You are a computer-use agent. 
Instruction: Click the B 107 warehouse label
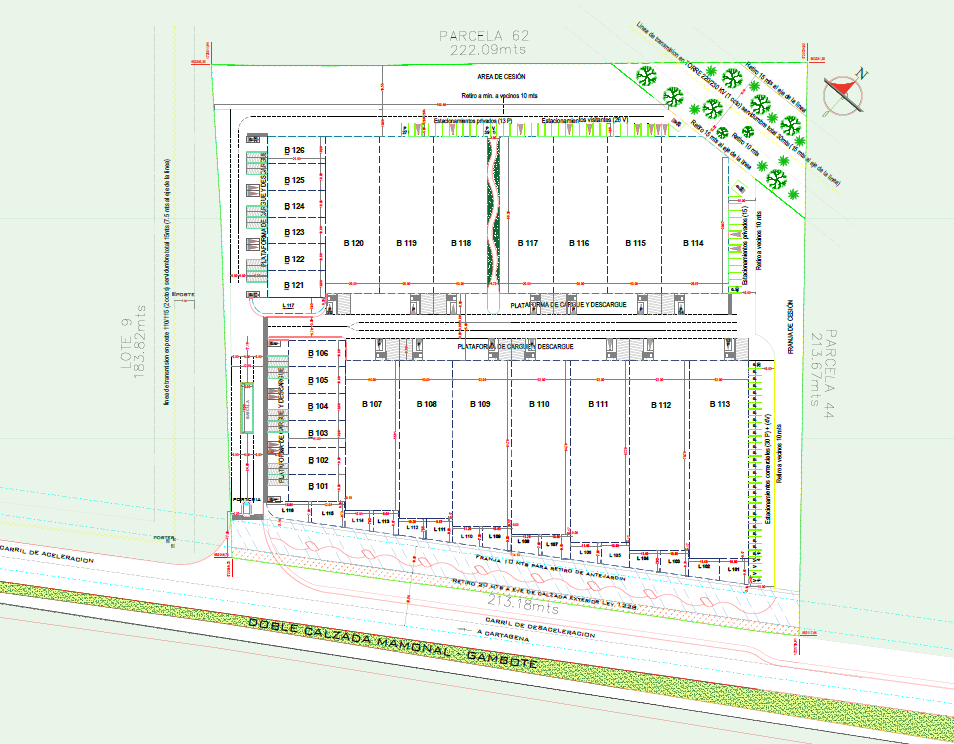tap(370, 405)
